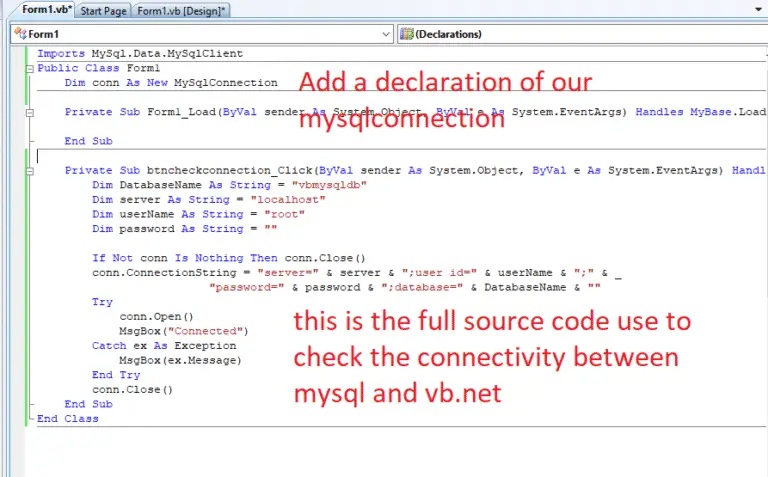Click the Declarations icon in the member dropdown
Image resolution: width=768 pixels, height=477 pixels.
(407, 34)
